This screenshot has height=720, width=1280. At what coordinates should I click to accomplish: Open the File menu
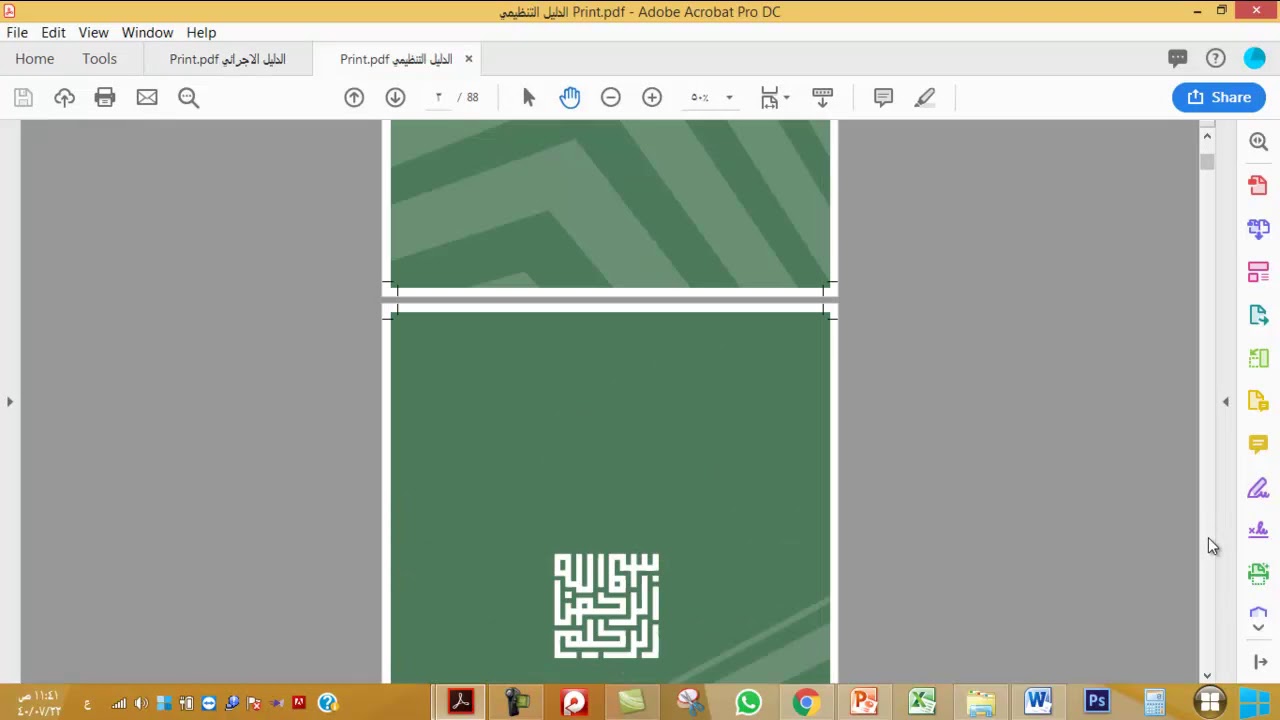tap(17, 32)
